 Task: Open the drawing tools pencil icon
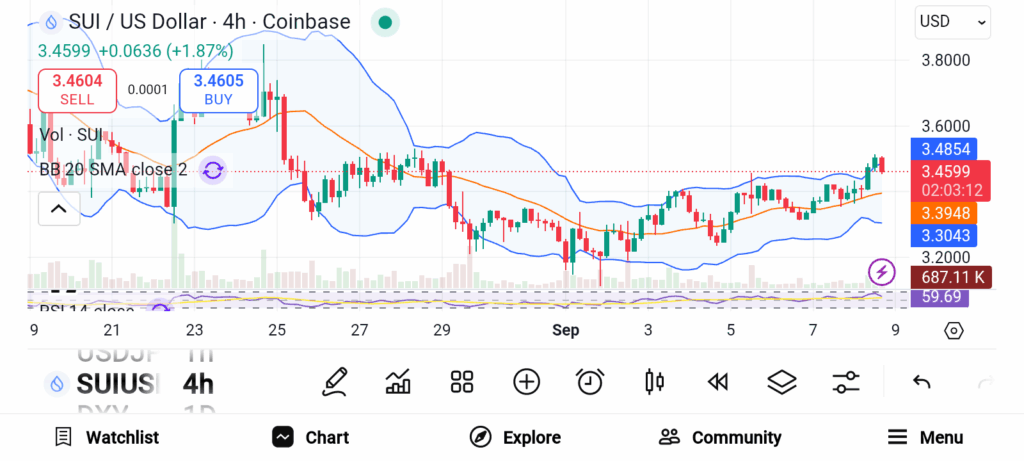[335, 381]
